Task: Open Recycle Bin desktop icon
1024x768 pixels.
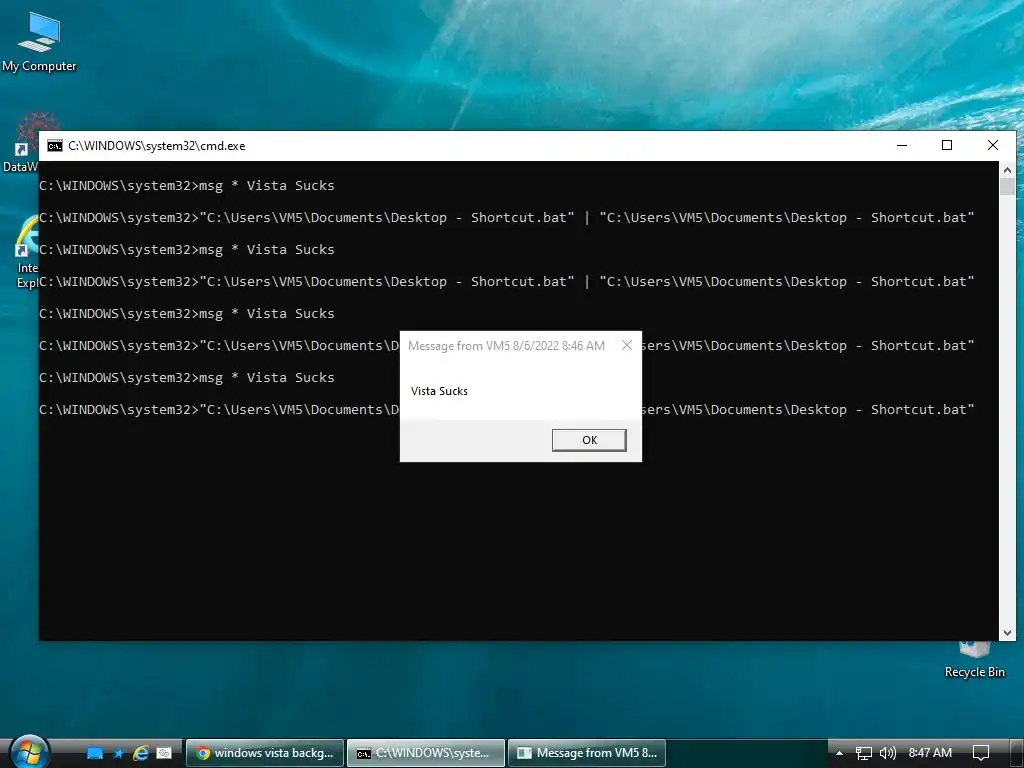Action: tap(974, 660)
